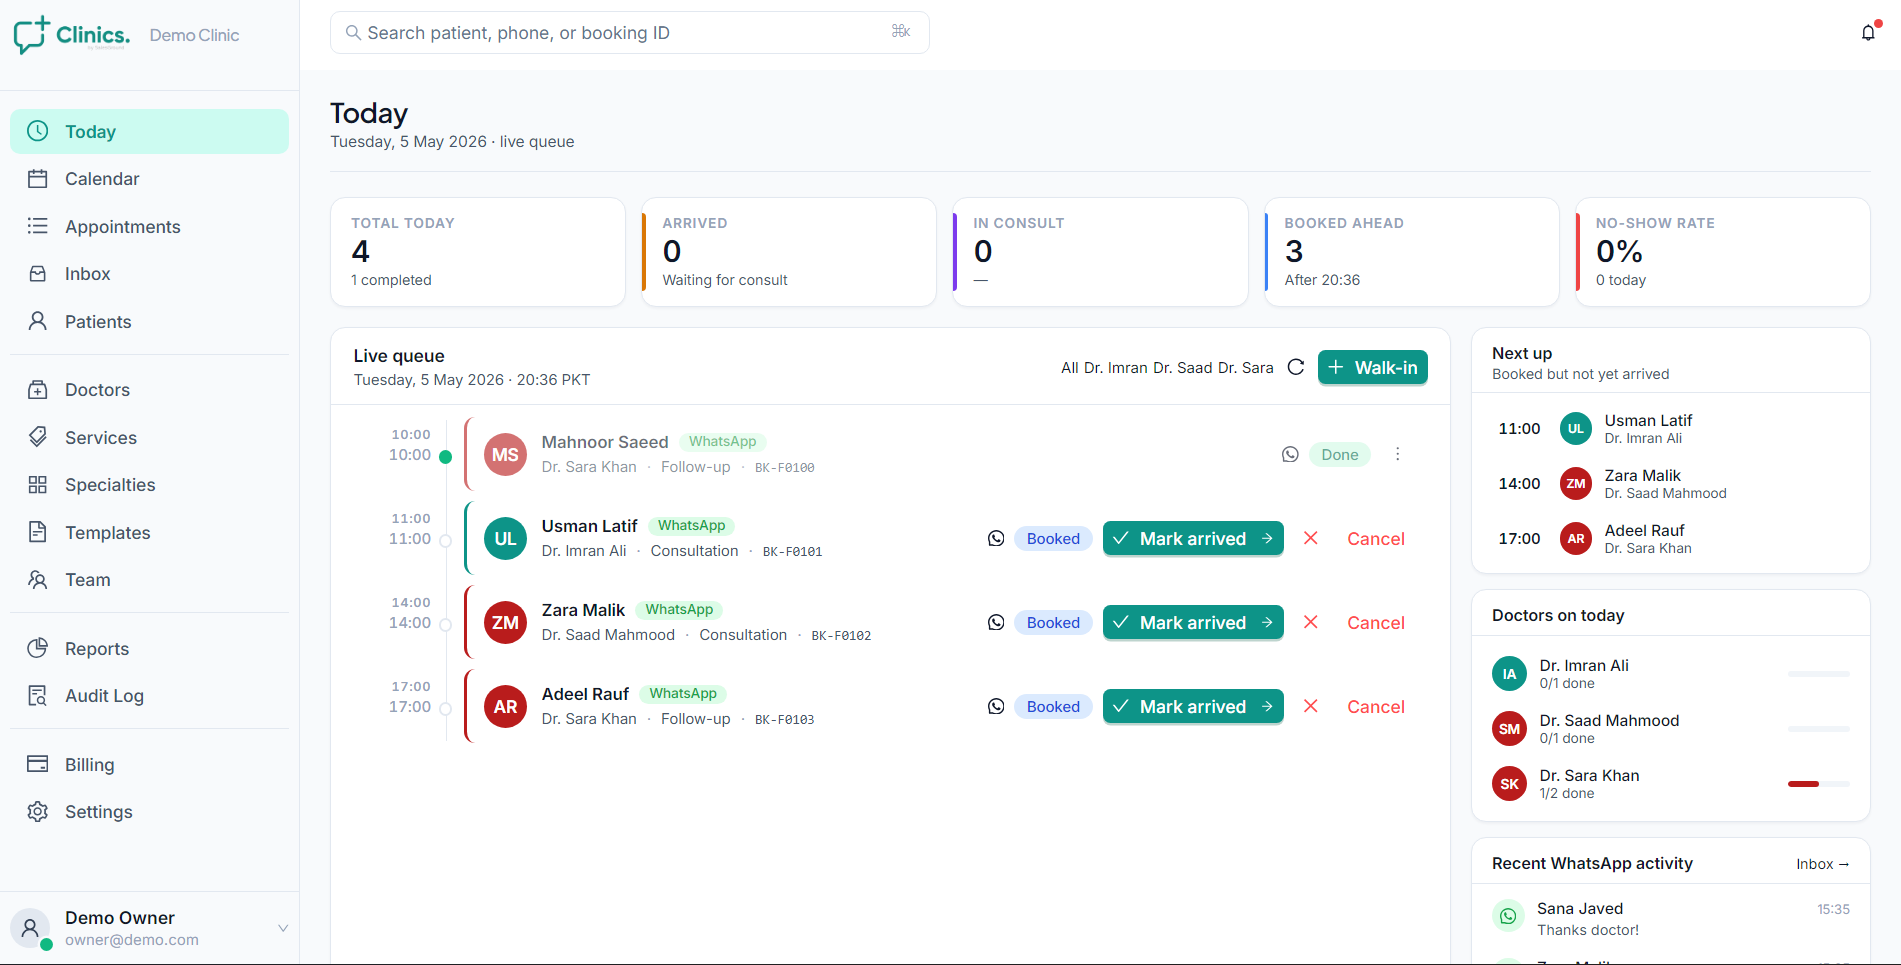The image size is (1901, 965).
Task: Click SM avatar for Dr. Saad Mahmood
Action: [1509, 729]
